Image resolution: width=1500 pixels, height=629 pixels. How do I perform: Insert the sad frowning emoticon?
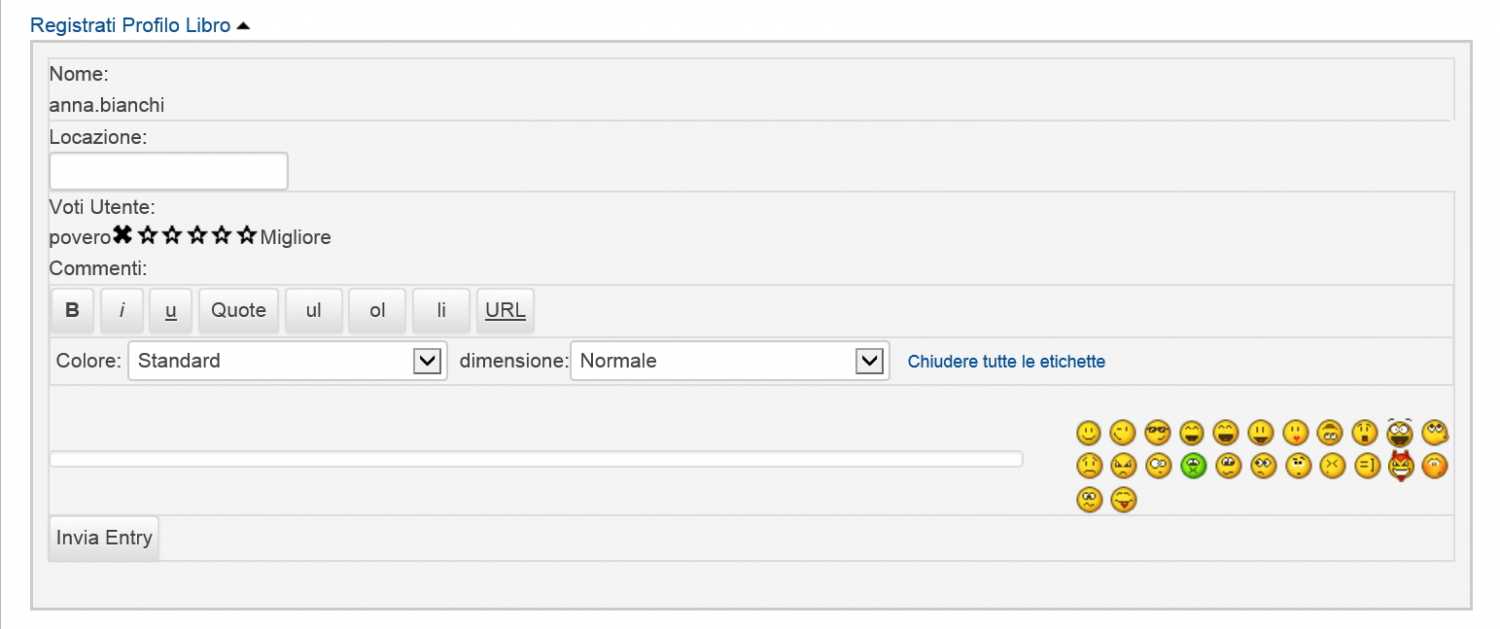tap(1088, 466)
